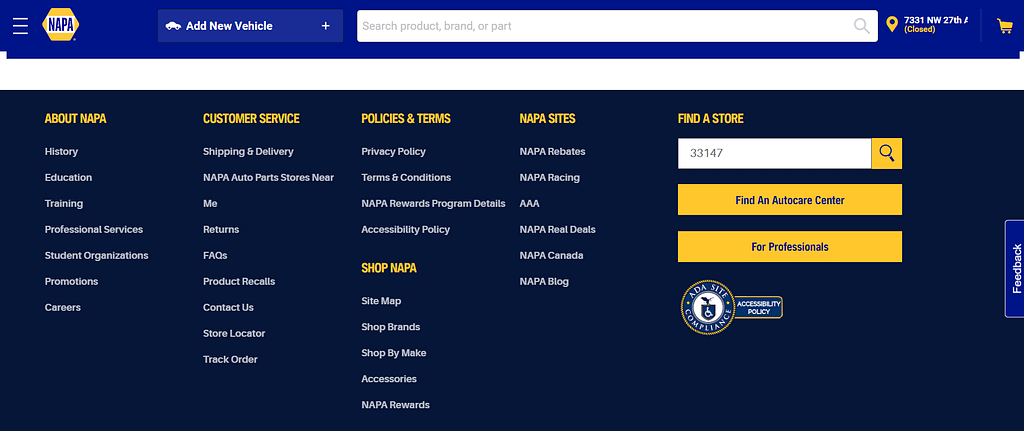Screen dimensions: 1024x431
Task: Click the POLICIES & TERMS heading
Action: point(406,119)
